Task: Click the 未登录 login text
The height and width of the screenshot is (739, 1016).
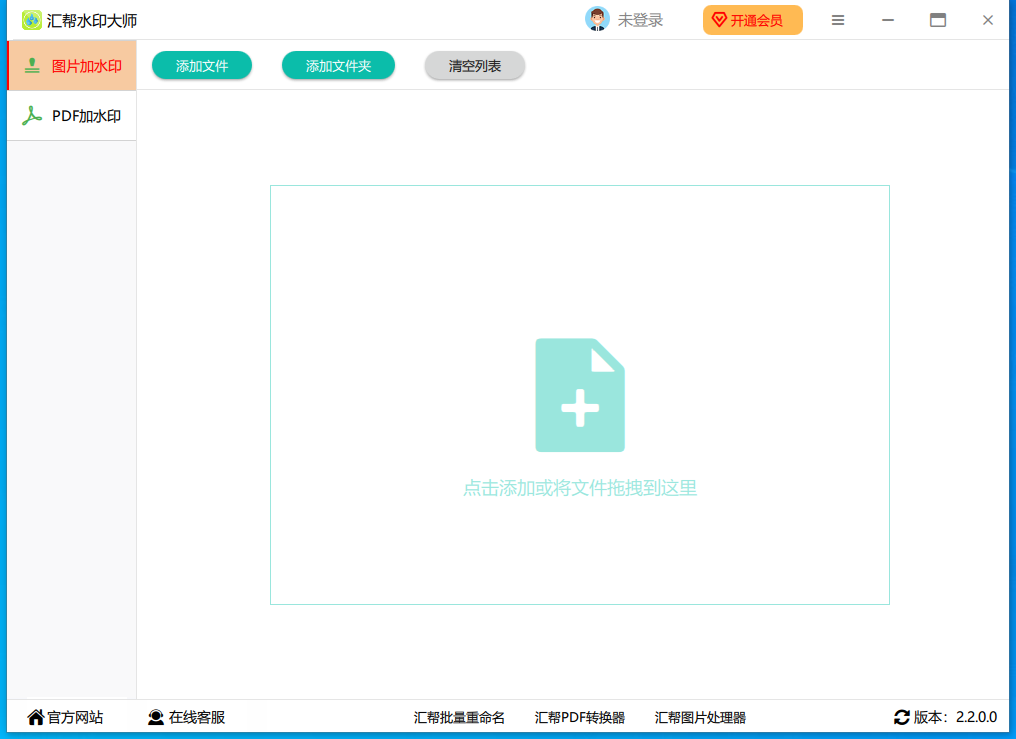Action: pyautogui.click(x=640, y=20)
